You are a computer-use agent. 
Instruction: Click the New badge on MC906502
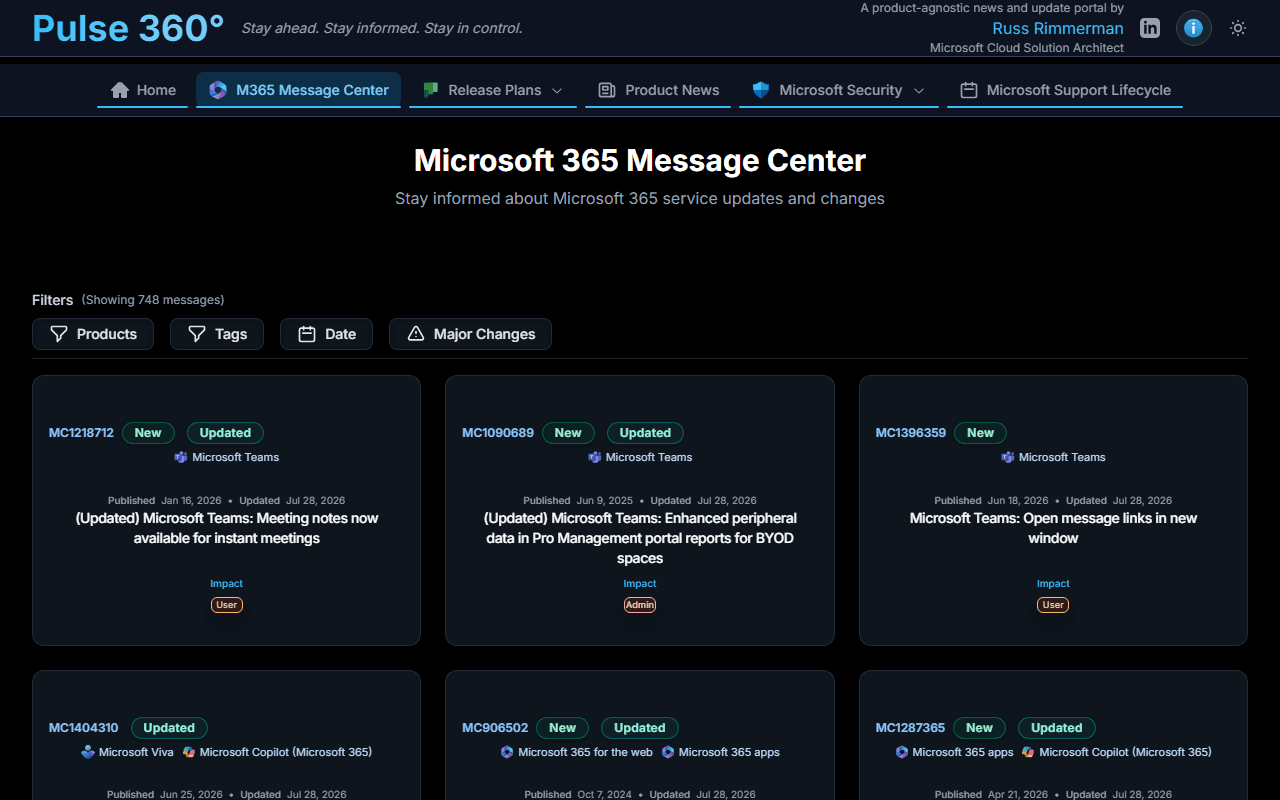562,728
